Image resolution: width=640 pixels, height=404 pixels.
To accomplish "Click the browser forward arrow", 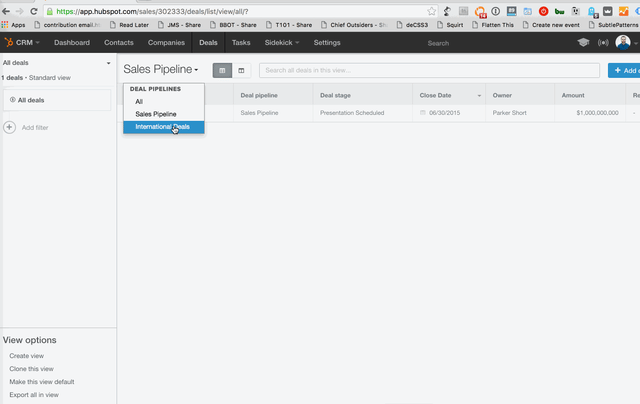I will 19,11.
